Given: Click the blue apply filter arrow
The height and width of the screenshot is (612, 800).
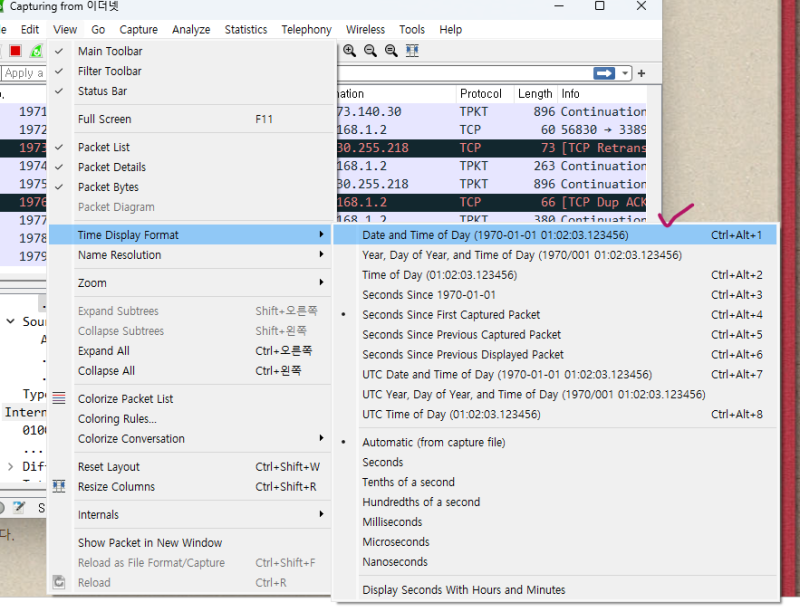Looking at the screenshot, I should tap(604, 73).
